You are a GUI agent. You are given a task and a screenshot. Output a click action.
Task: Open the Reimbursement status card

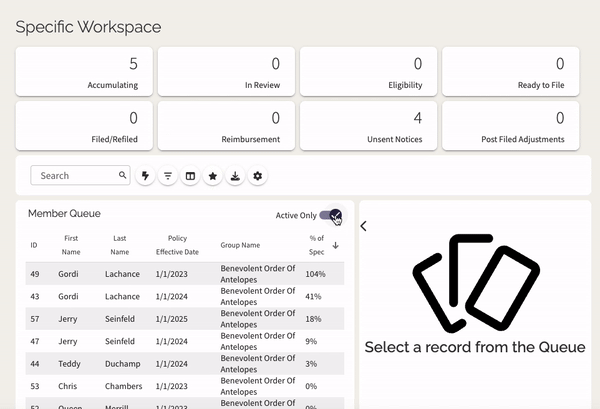[227, 126]
